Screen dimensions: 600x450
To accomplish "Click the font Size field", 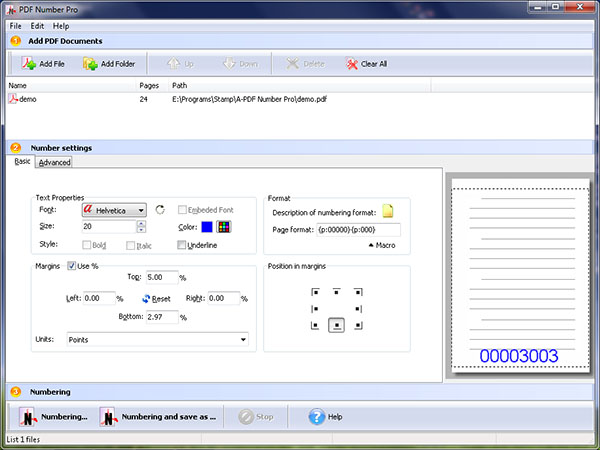I will (109, 227).
